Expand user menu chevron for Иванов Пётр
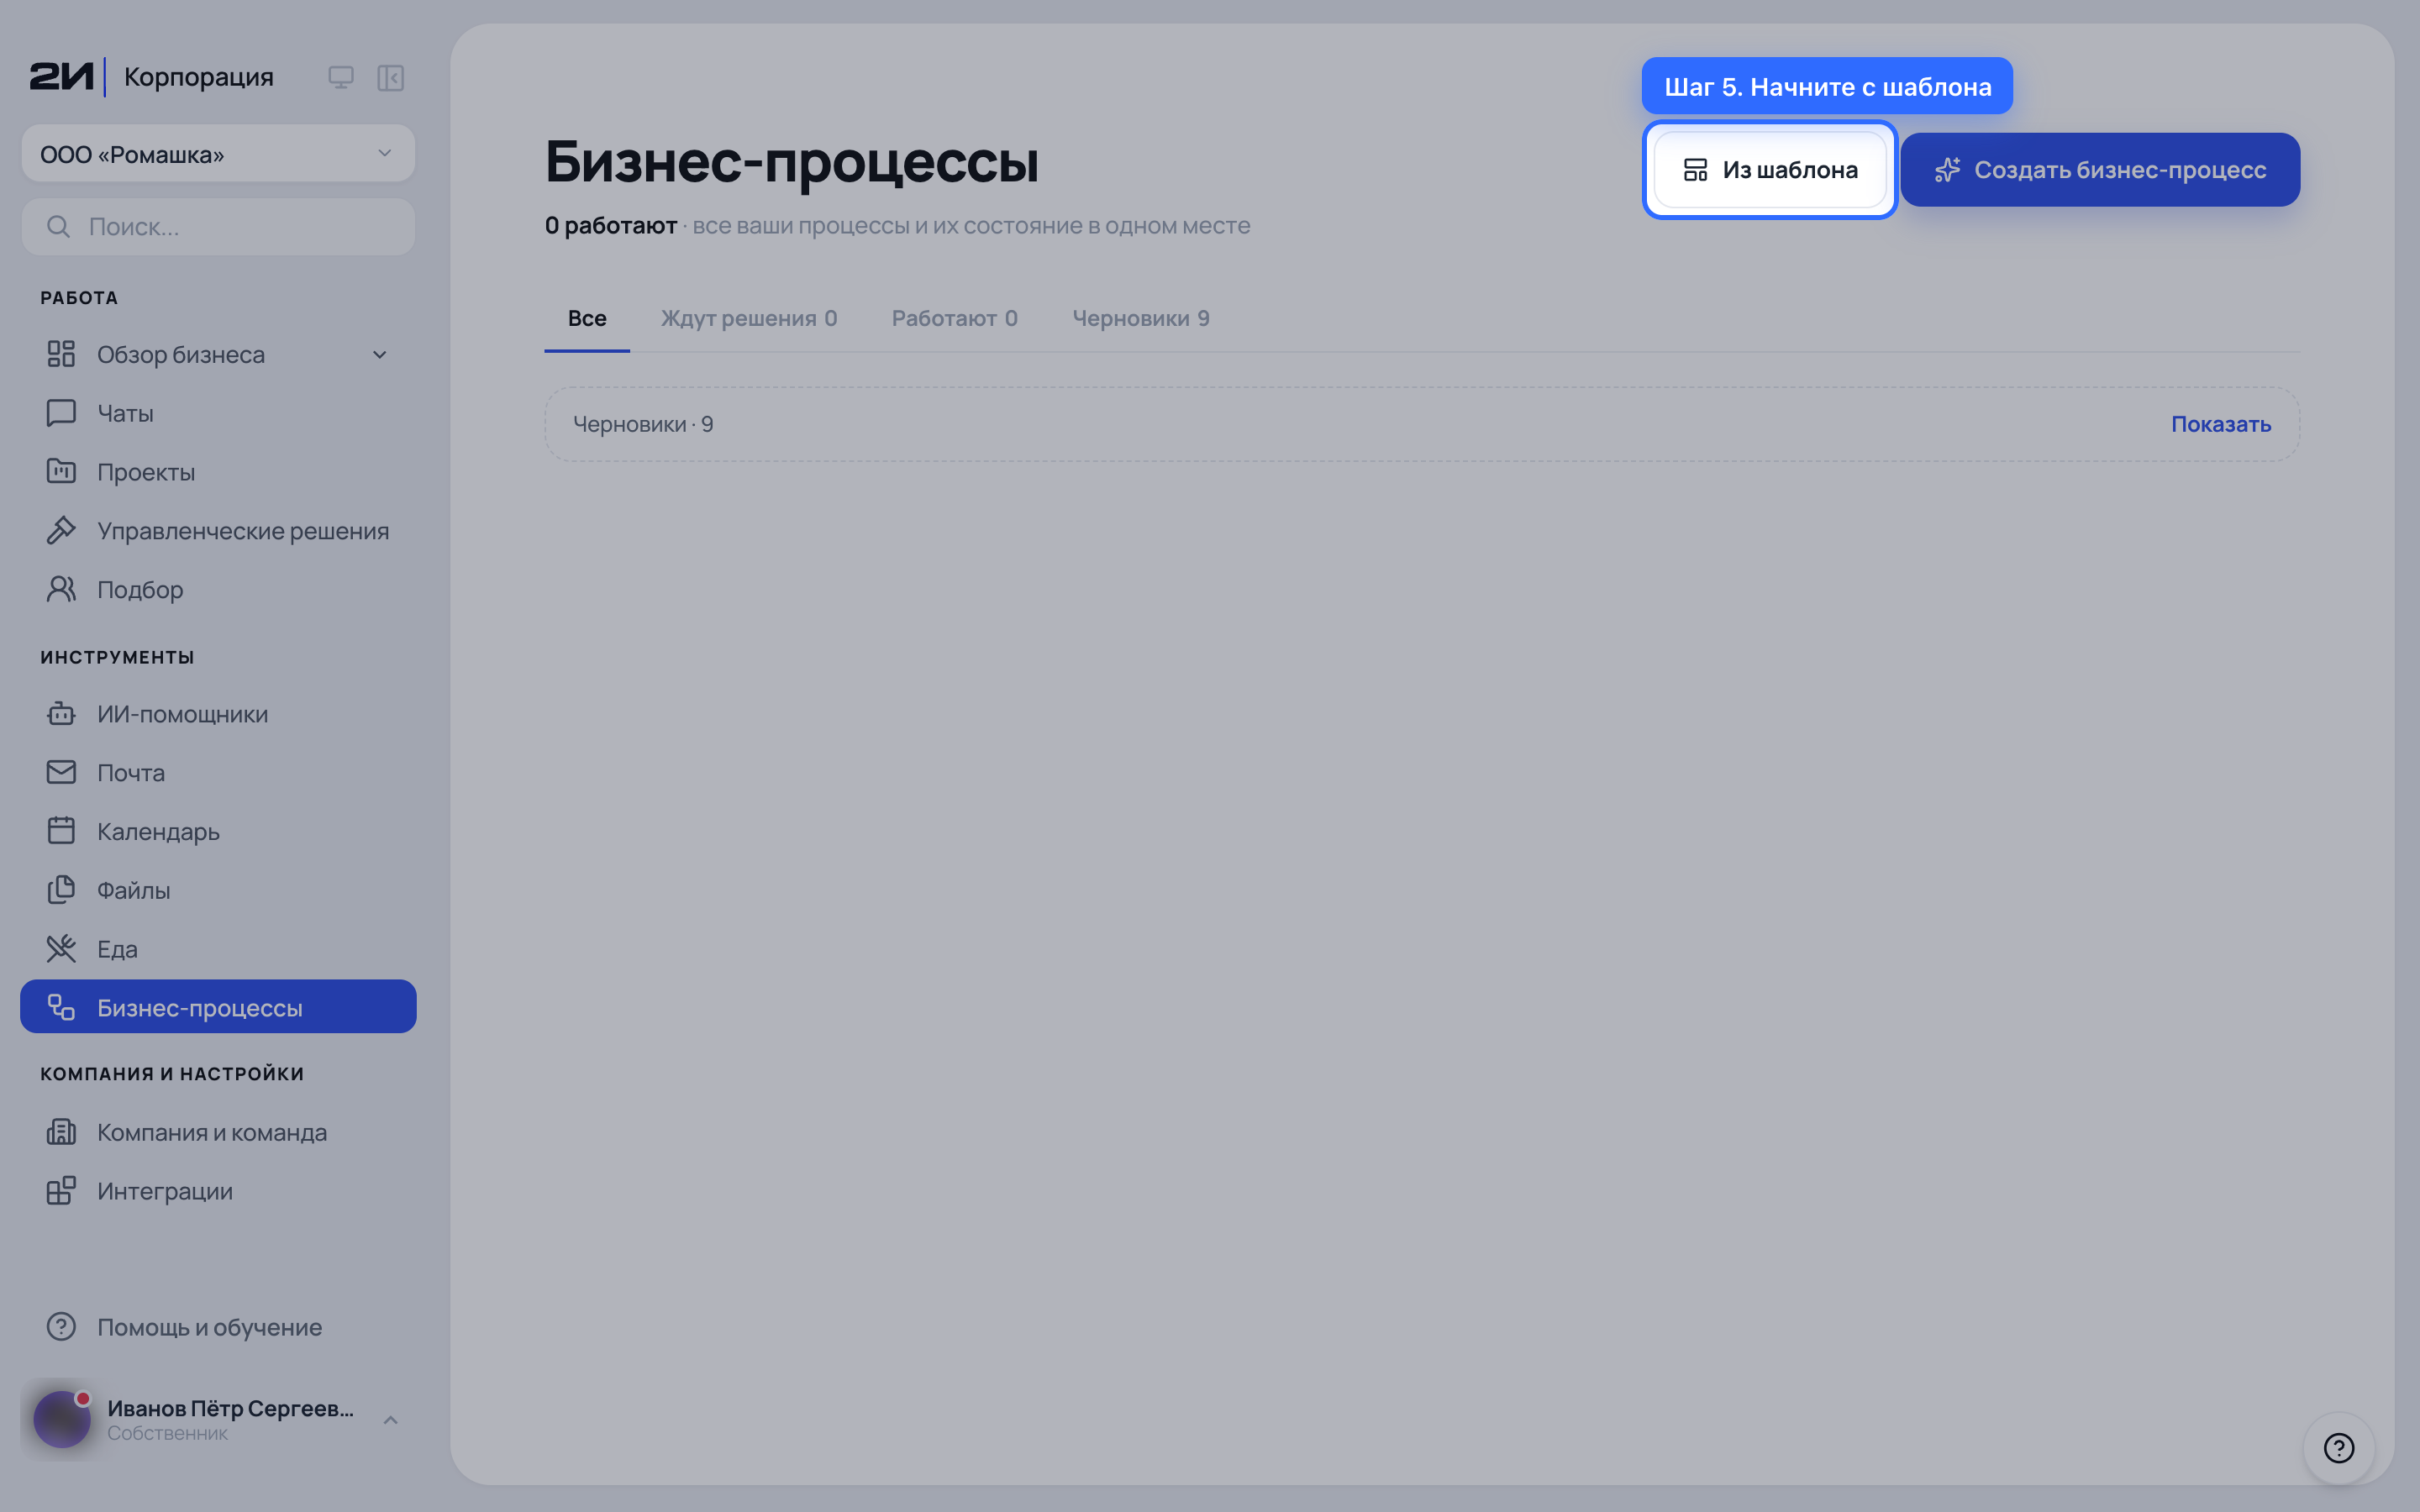 tap(391, 1420)
